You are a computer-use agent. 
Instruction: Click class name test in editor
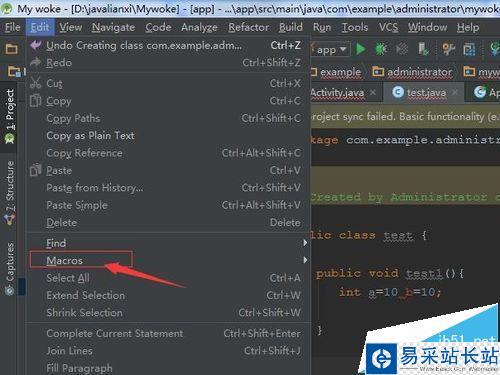tap(398, 235)
